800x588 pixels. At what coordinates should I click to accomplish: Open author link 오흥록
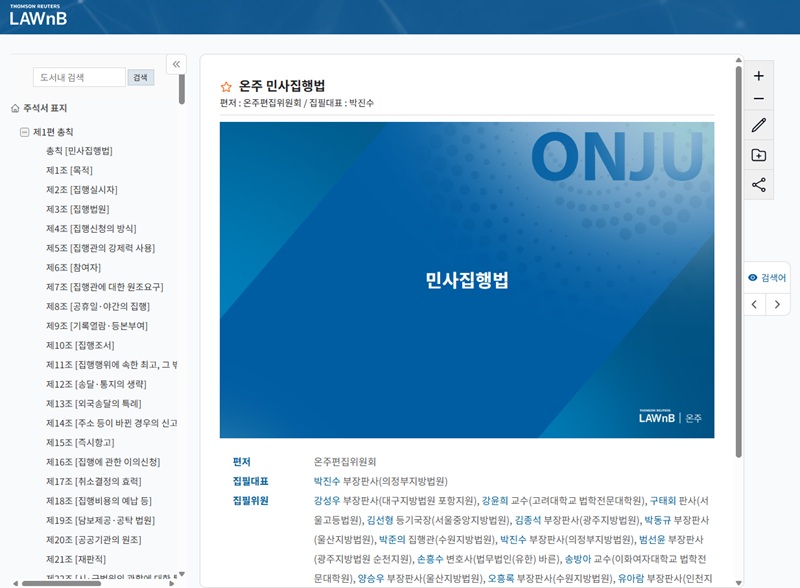pos(501,578)
